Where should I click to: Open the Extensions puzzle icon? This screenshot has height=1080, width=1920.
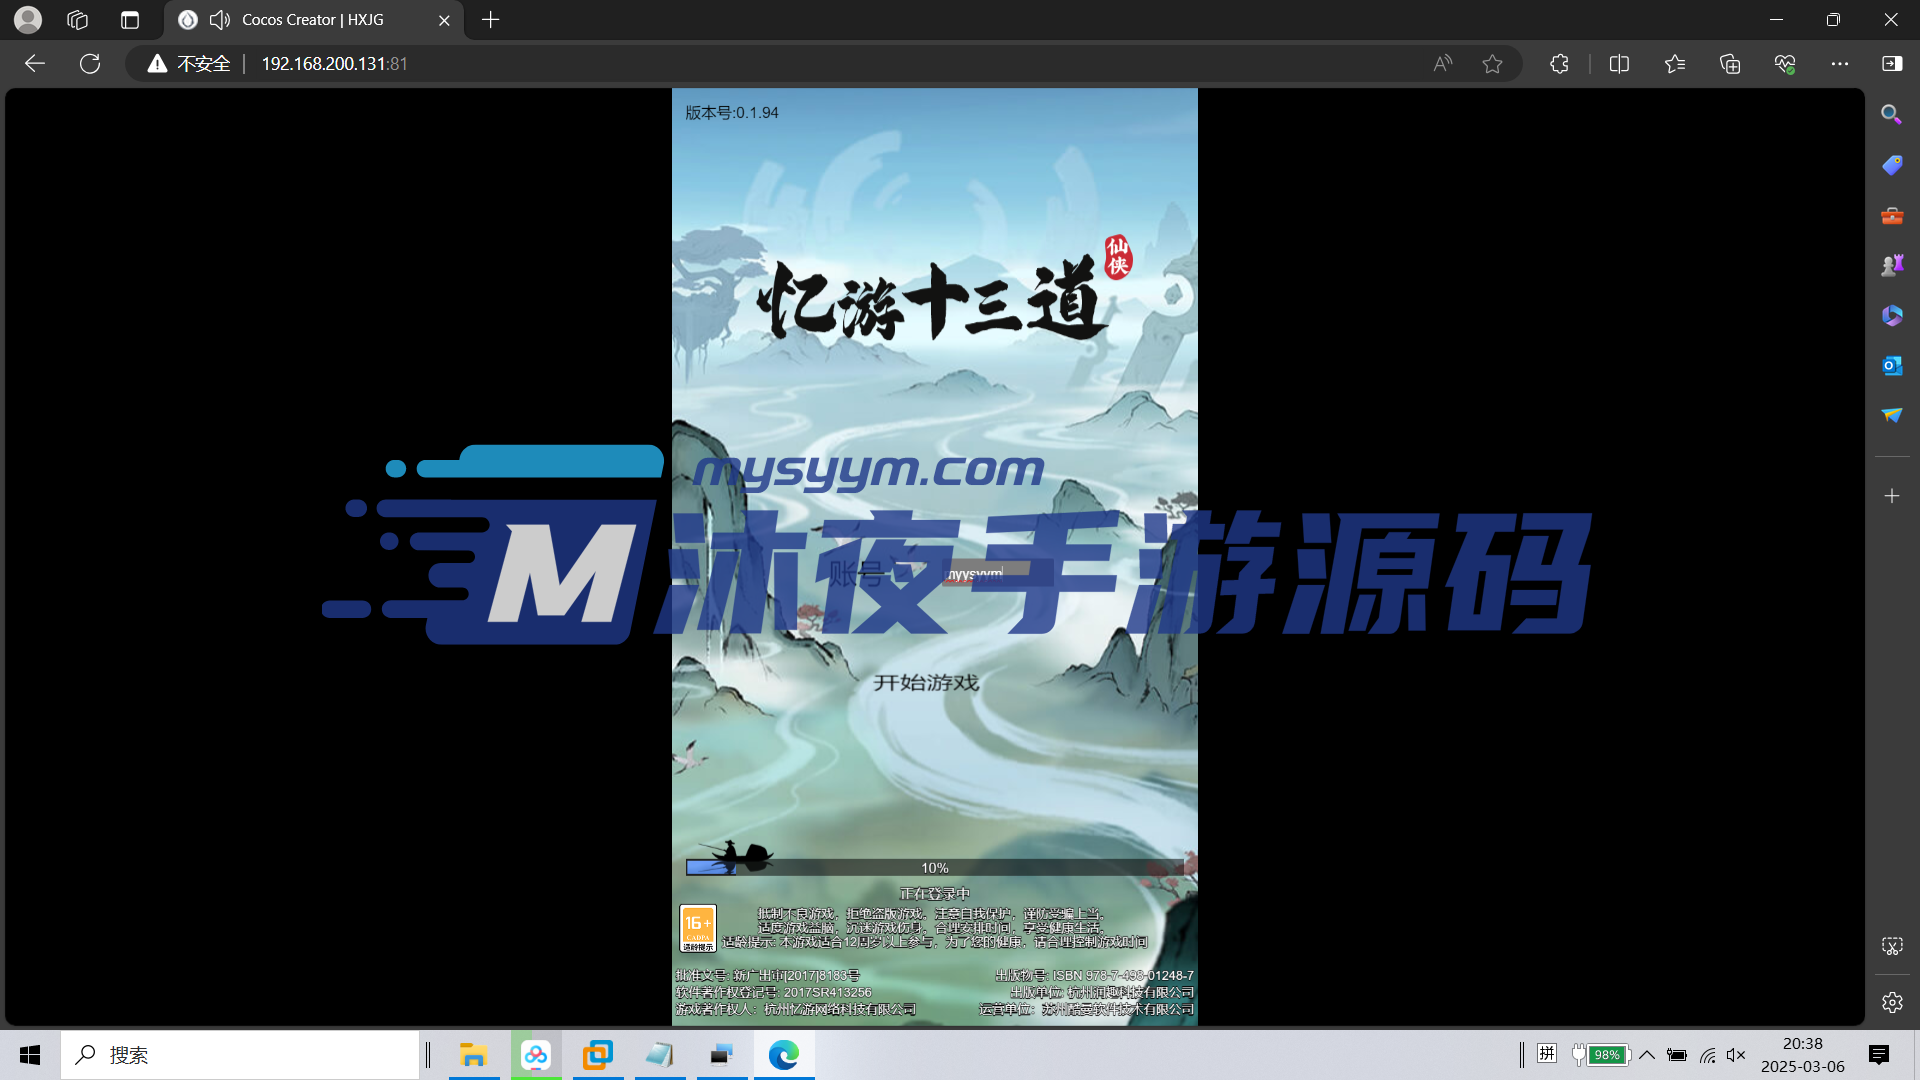coord(1560,63)
